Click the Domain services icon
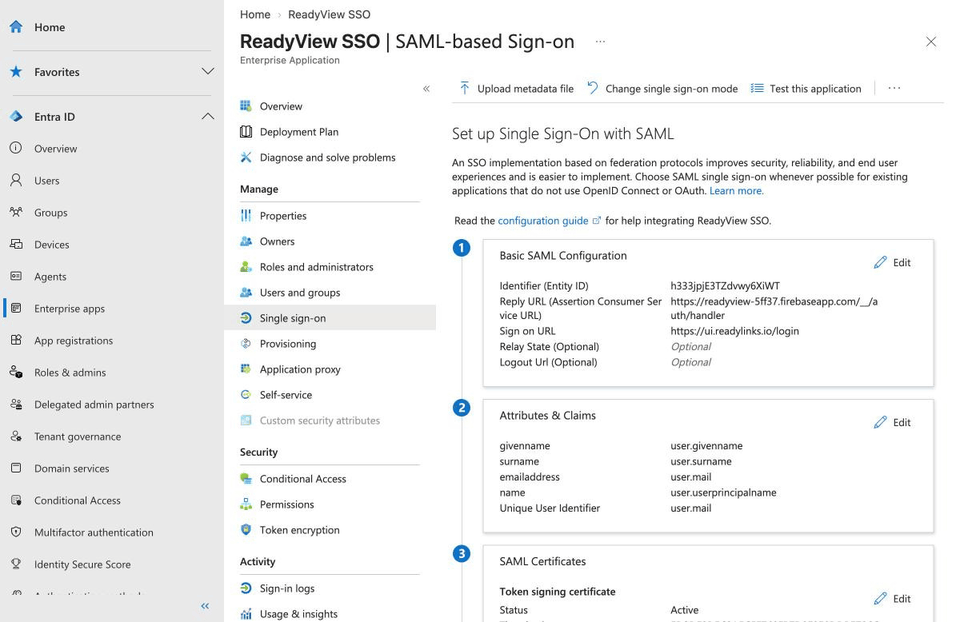Screen dimensions: 960x622 tap(17, 468)
